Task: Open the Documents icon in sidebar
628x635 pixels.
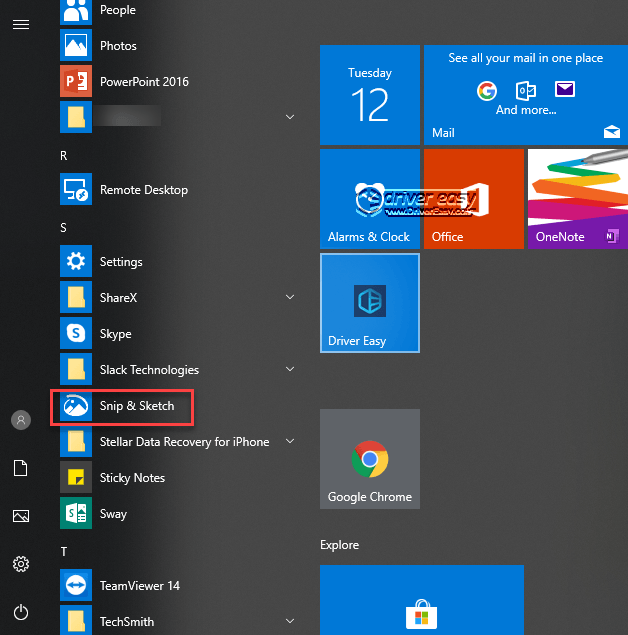Action: (20, 468)
